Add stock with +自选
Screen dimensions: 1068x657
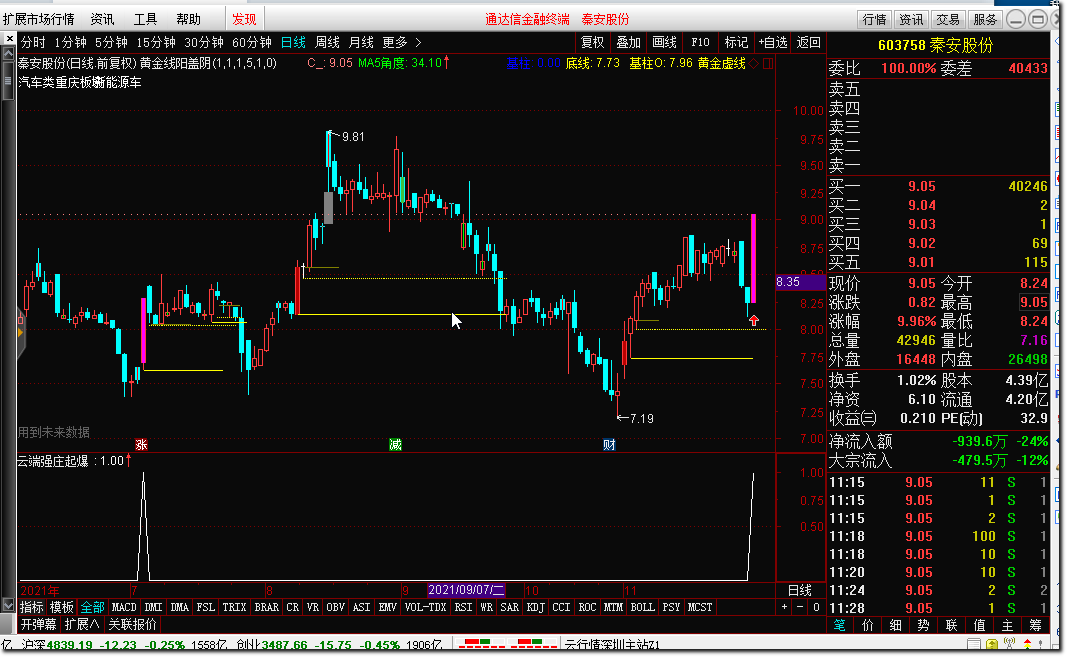point(773,42)
